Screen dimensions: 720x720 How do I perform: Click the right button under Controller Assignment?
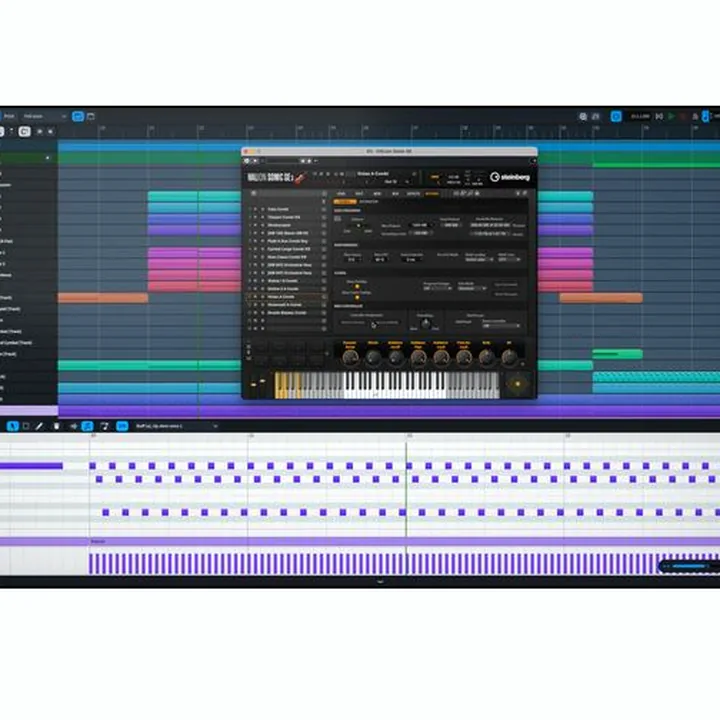[x=386, y=323]
